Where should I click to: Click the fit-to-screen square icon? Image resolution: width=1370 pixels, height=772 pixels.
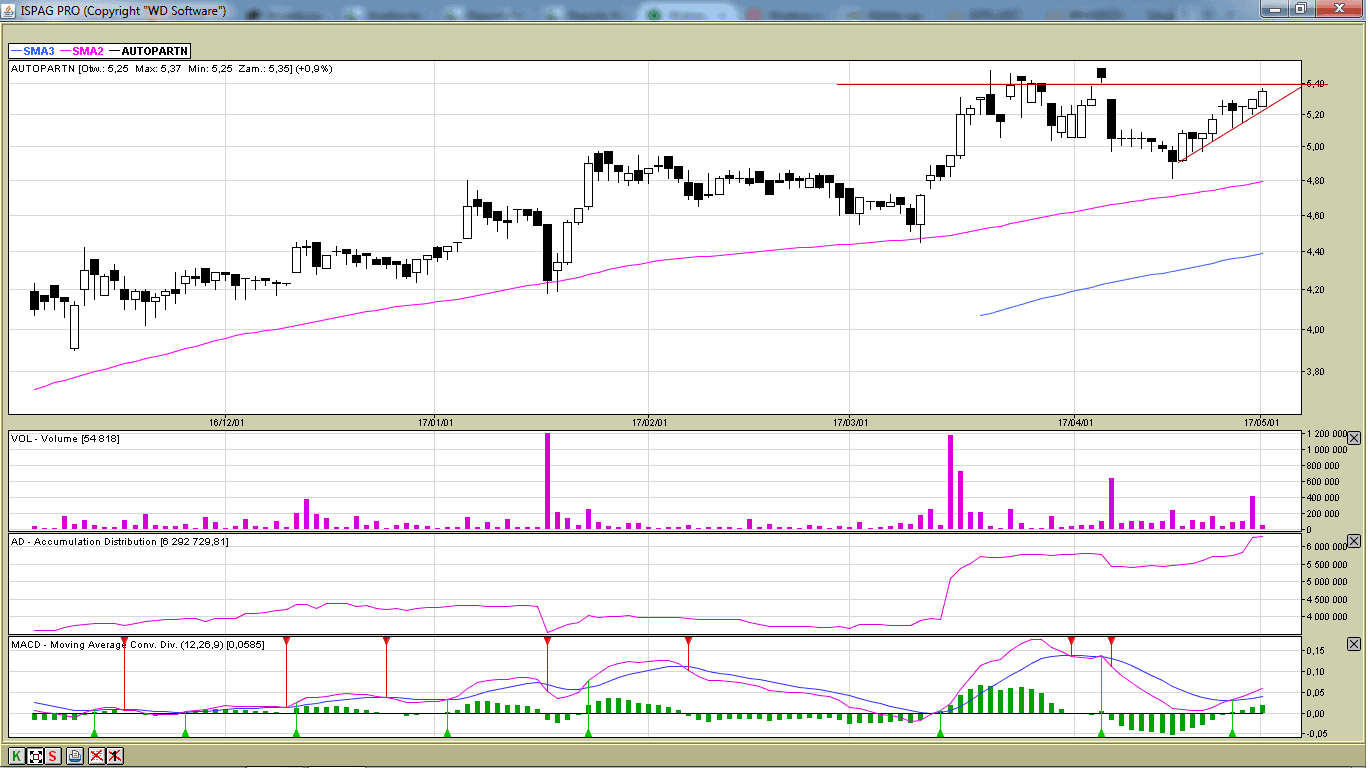tap(36, 756)
